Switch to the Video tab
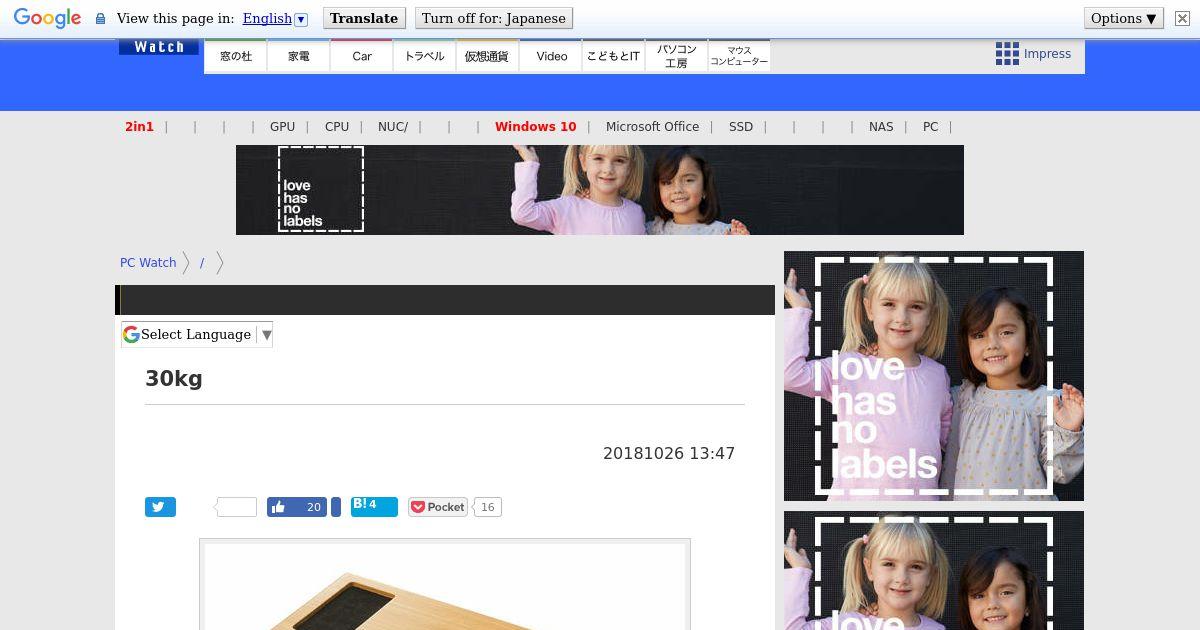The width and height of the screenshot is (1200, 630). click(x=551, y=56)
